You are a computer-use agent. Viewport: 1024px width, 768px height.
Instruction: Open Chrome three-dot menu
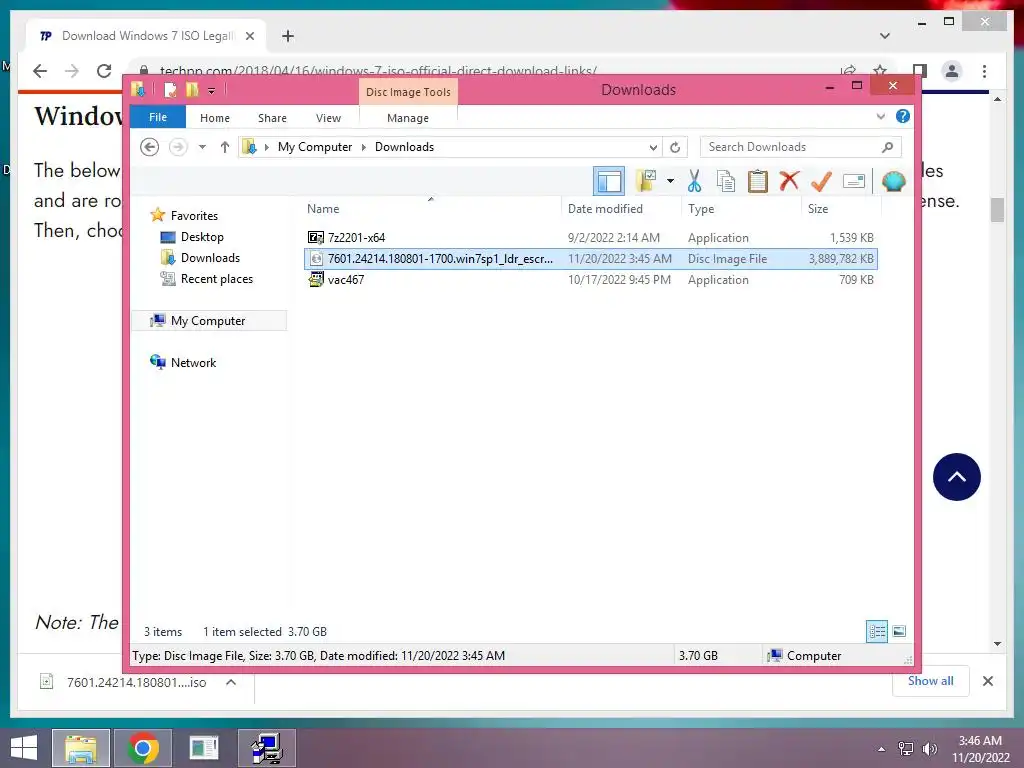[984, 71]
